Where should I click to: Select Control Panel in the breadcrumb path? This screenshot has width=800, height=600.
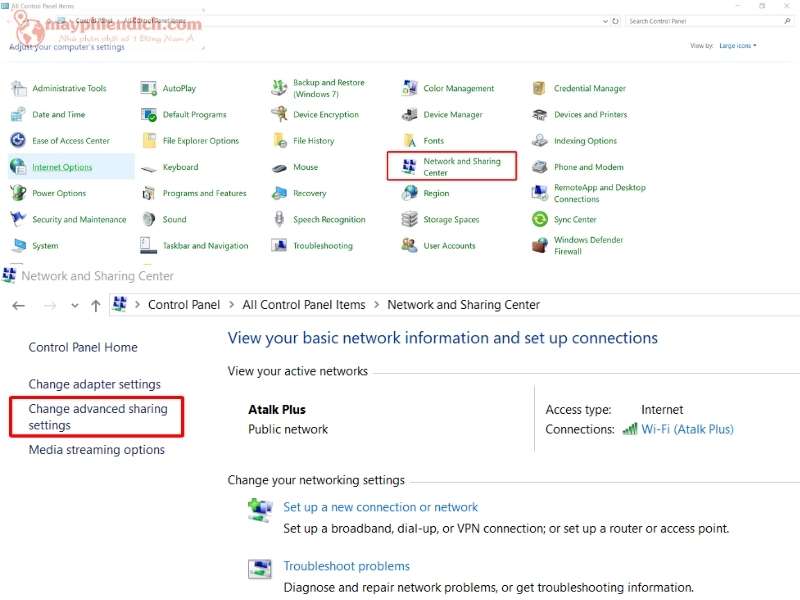pos(184,305)
